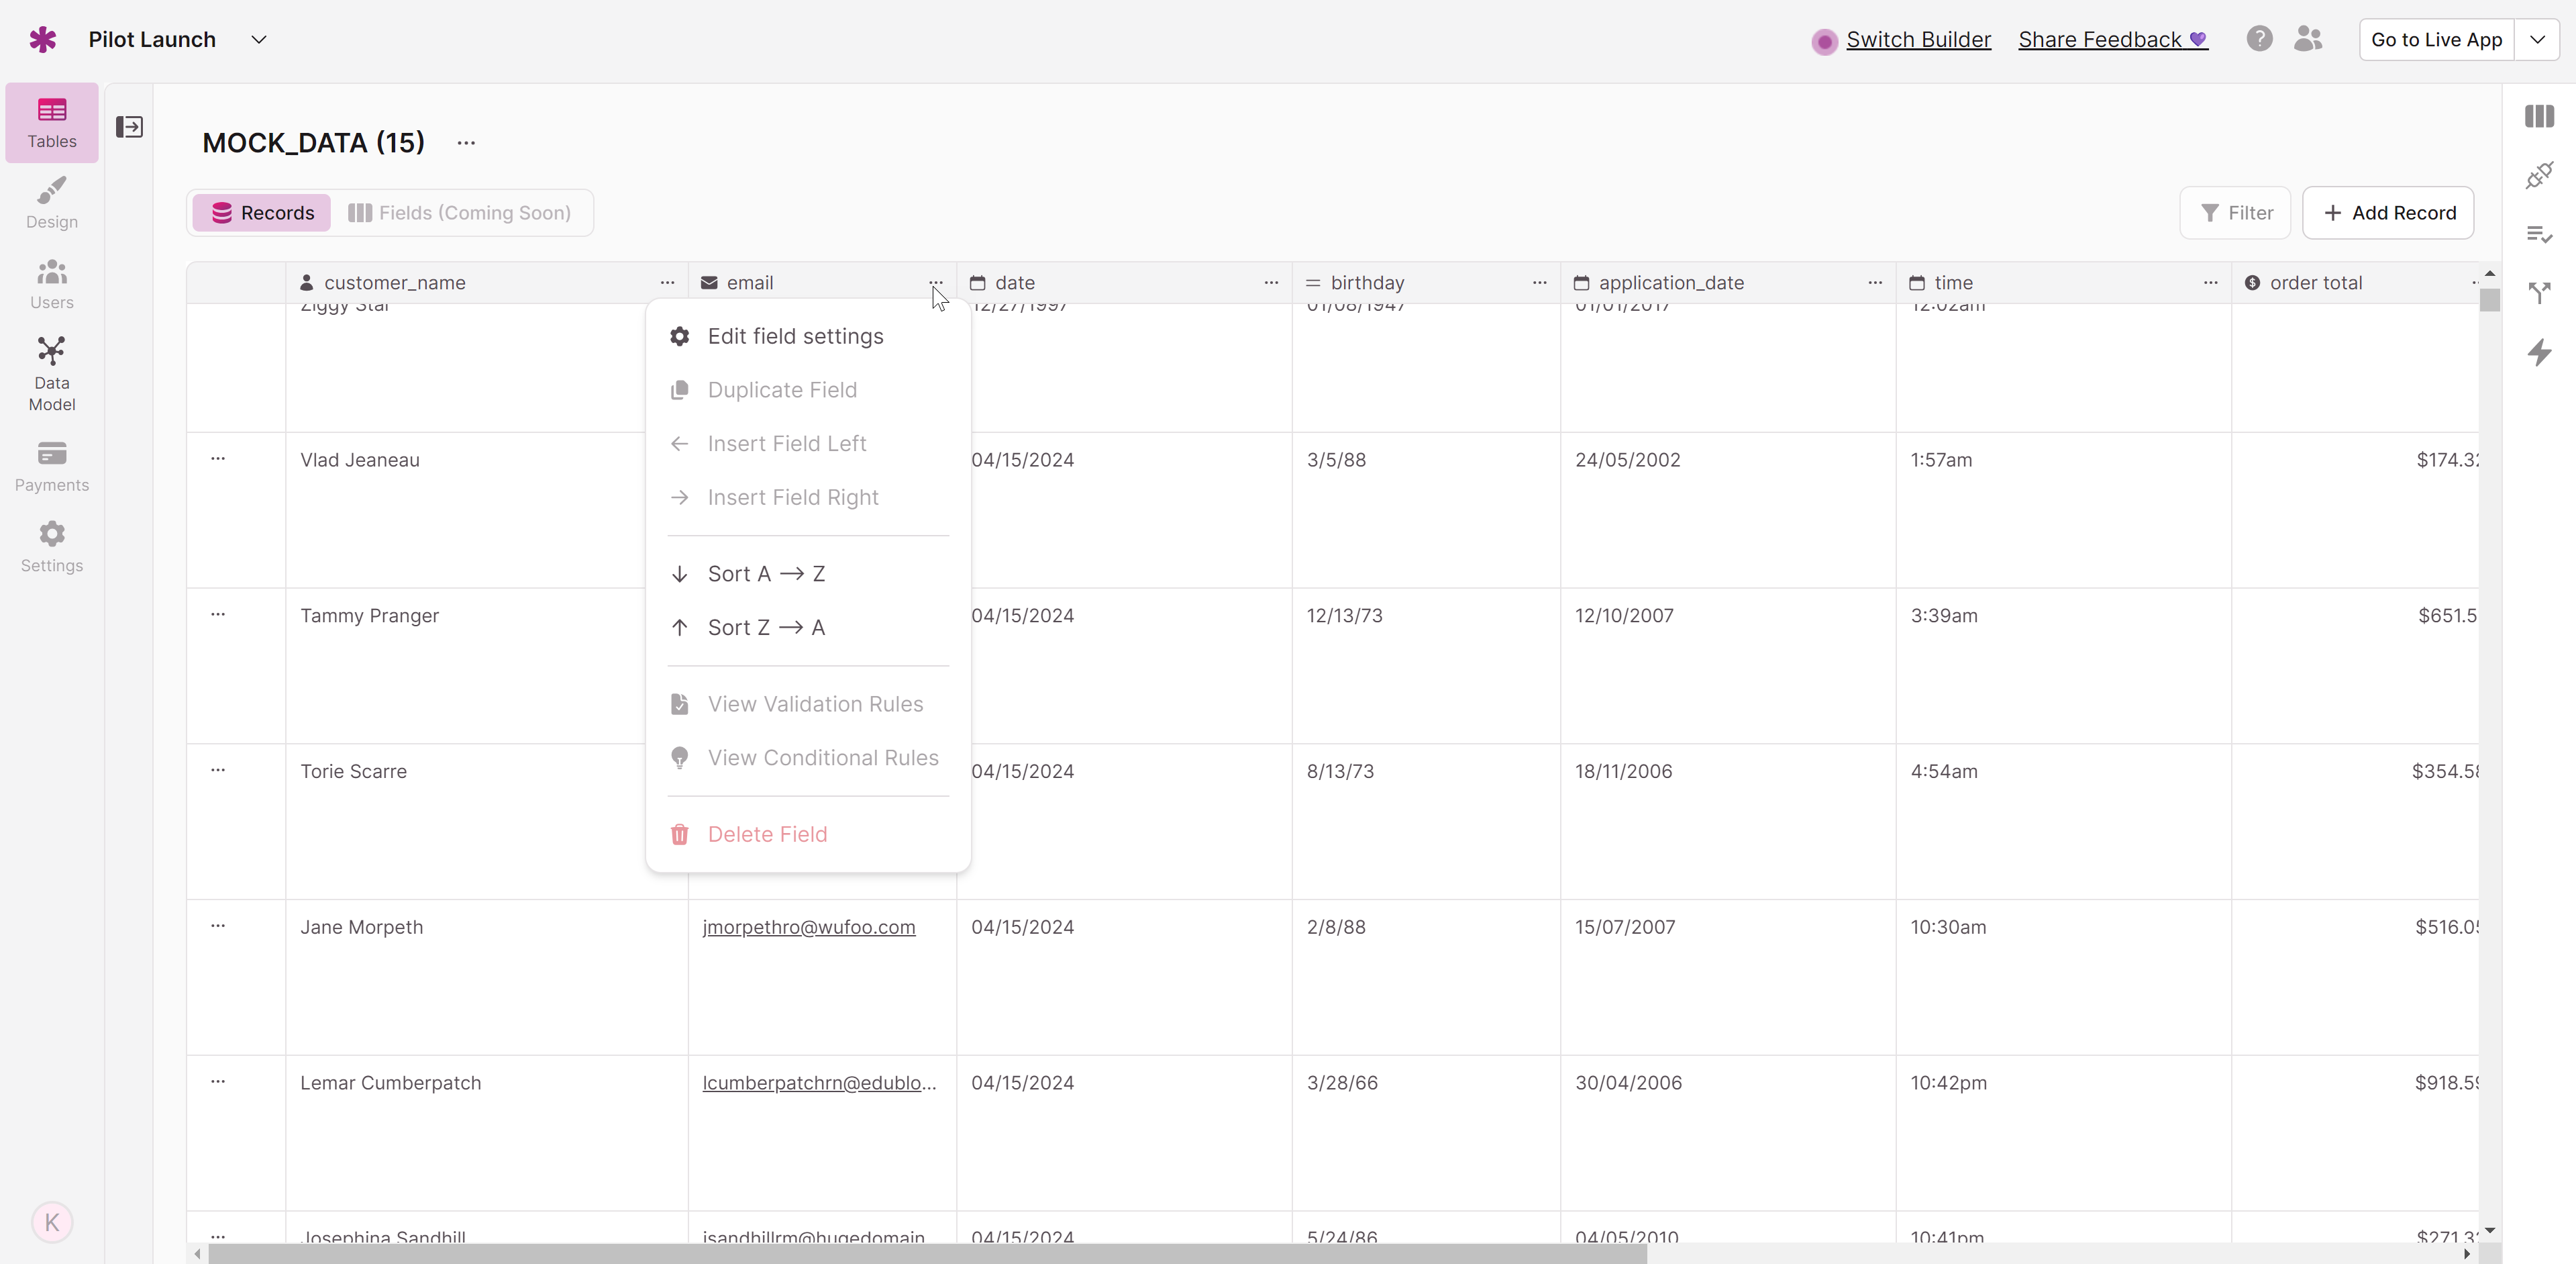Open the help question mark icon
The image size is (2576, 1264).
2259,39
